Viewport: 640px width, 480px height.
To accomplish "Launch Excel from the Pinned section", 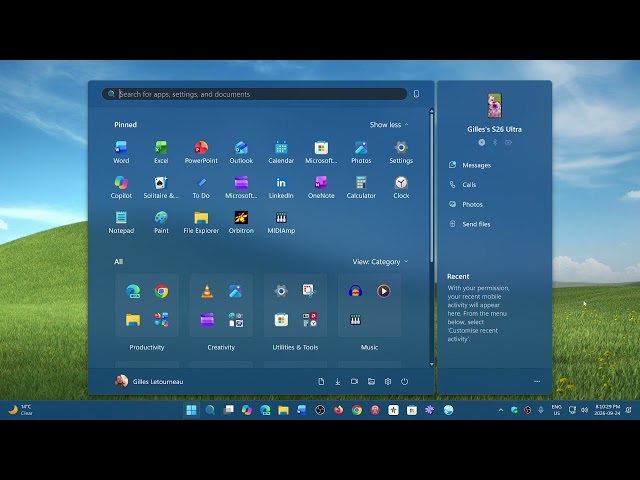I will [x=161, y=152].
